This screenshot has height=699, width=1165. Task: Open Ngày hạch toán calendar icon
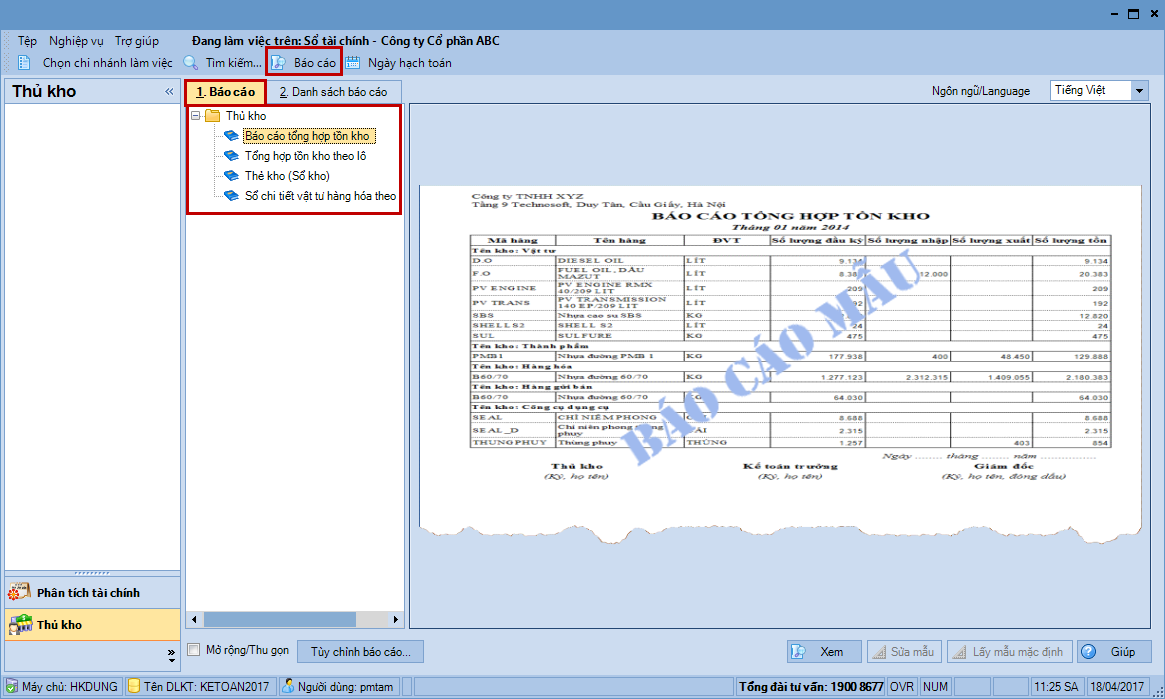point(353,63)
